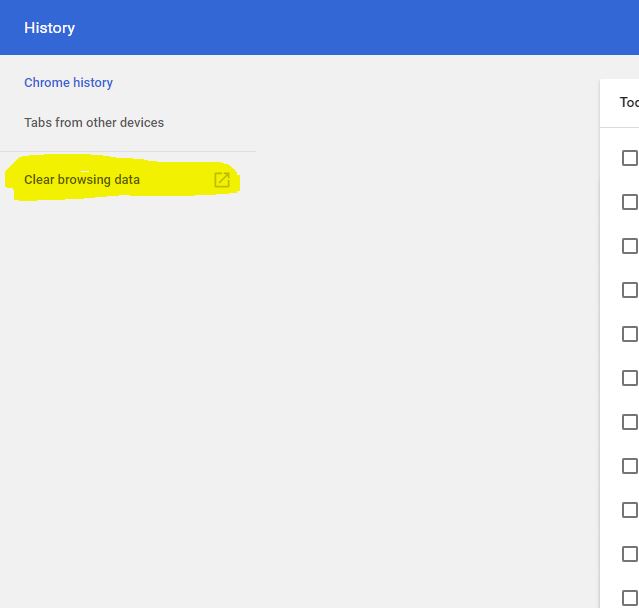Tick the second history entry checkbox

point(629,202)
